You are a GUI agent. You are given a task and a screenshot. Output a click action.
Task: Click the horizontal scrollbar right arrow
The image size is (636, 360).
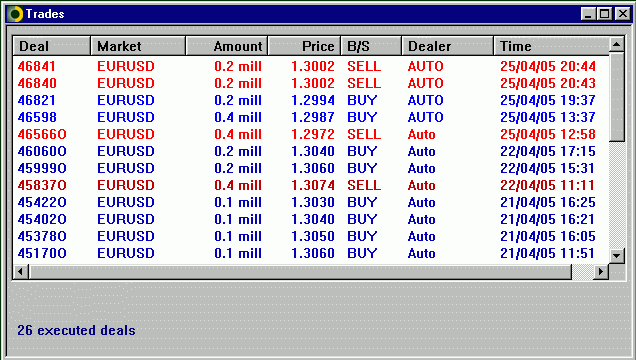pyautogui.click(x=601, y=271)
